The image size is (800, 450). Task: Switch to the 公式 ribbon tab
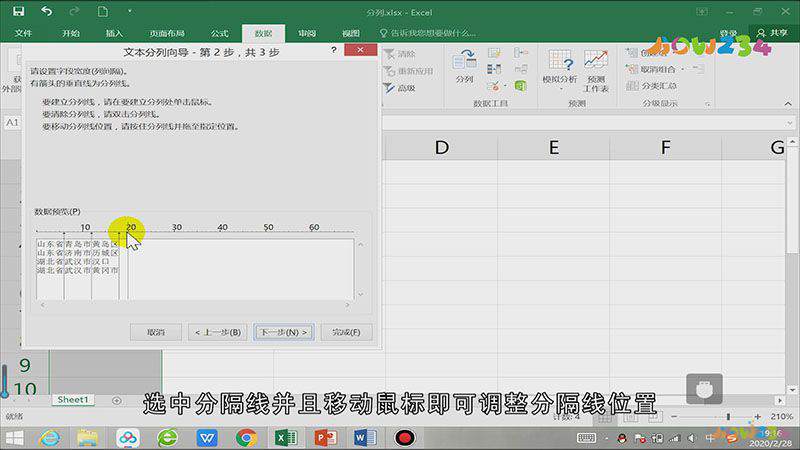click(x=219, y=33)
